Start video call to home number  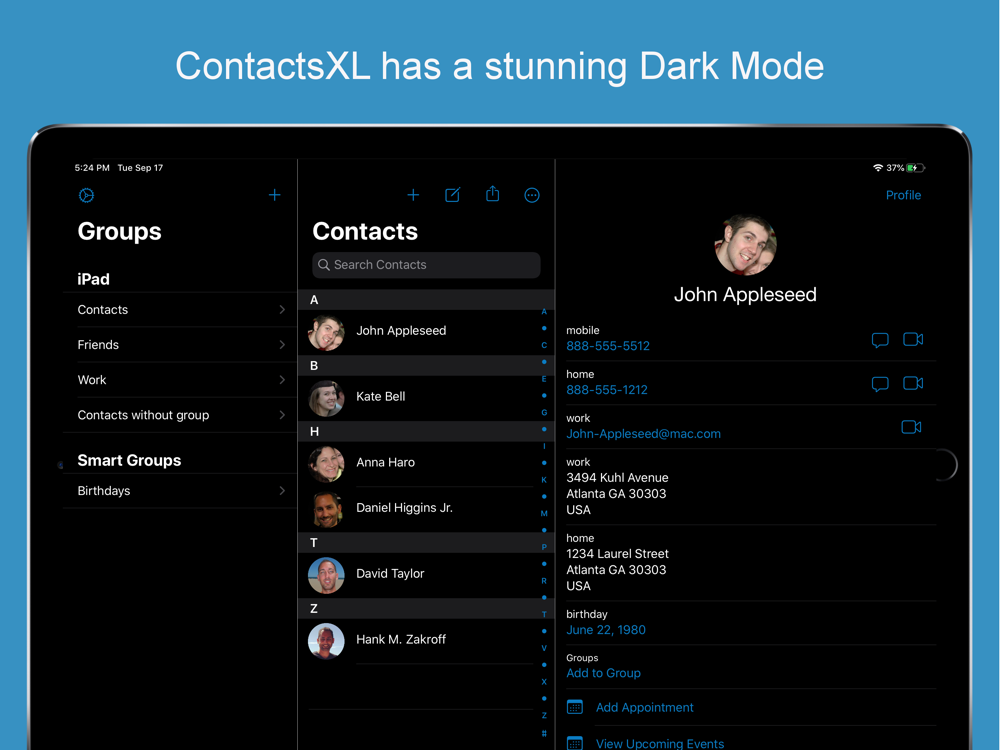click(913, 383)
